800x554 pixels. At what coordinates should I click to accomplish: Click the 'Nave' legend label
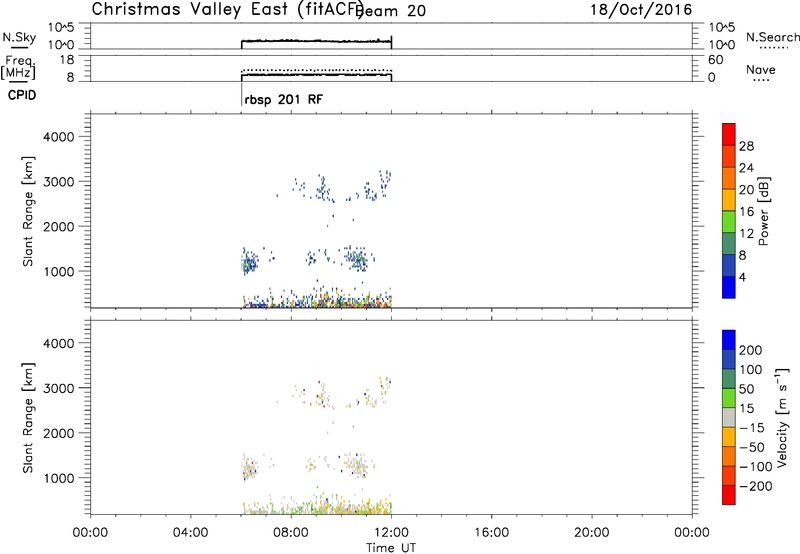(761, 69)
